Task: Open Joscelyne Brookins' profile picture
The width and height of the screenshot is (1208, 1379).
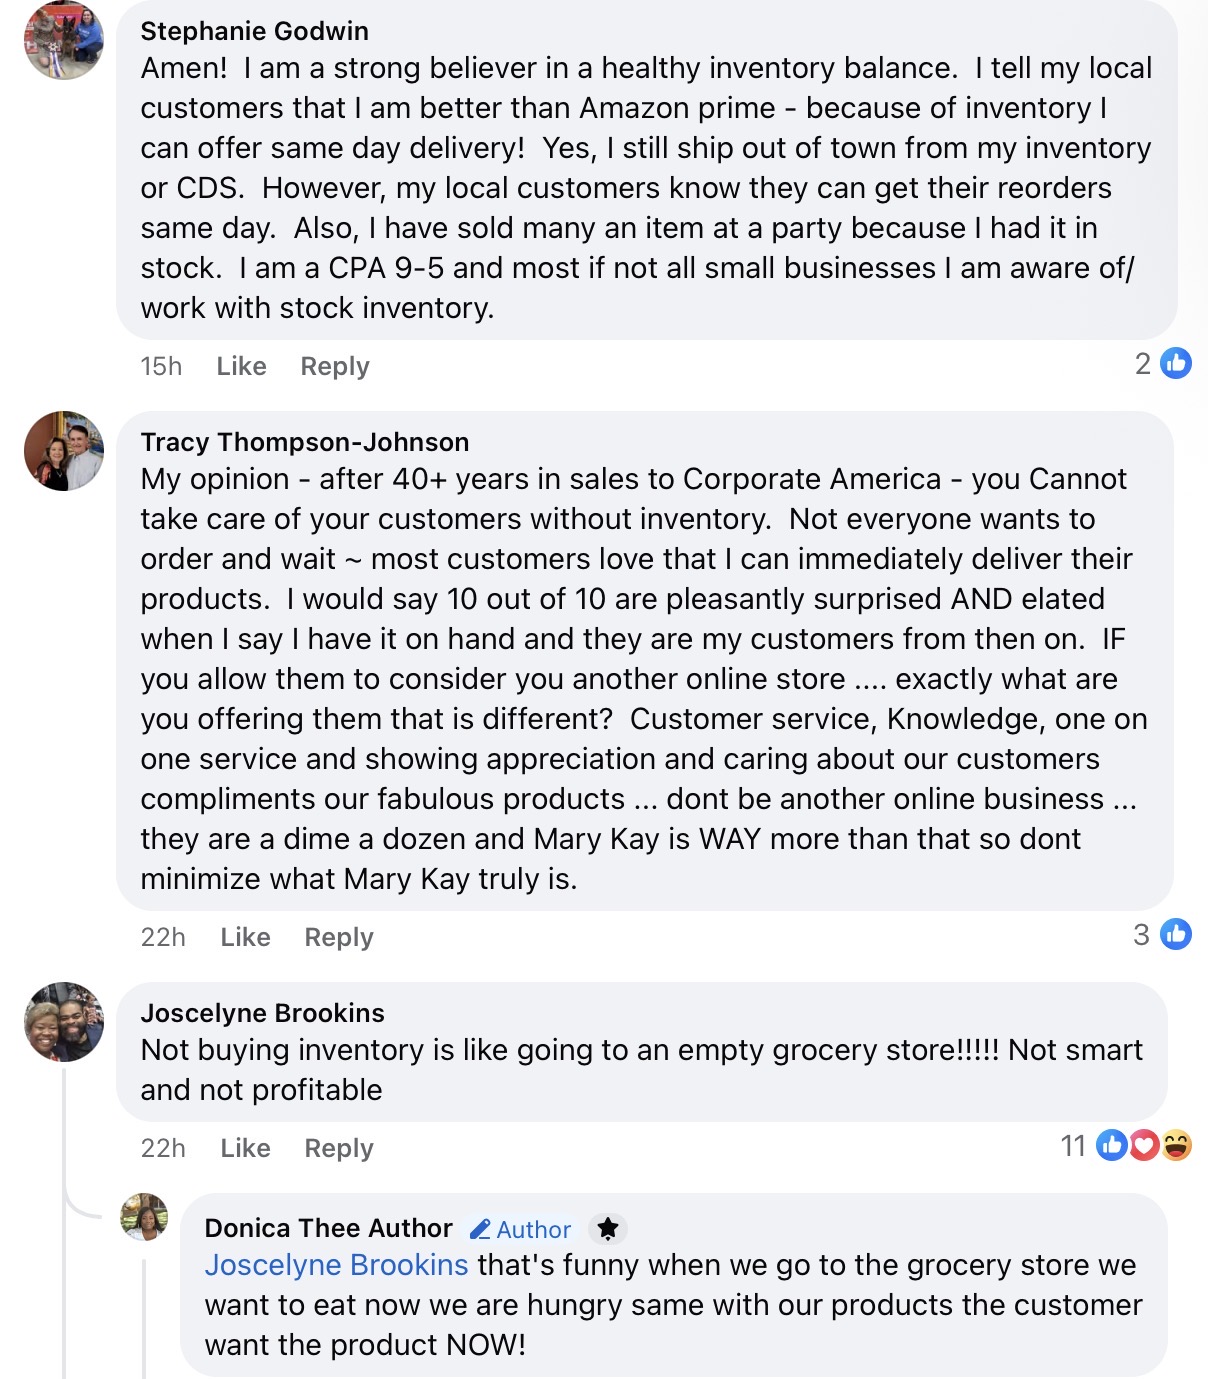Action: point(64,1021)
